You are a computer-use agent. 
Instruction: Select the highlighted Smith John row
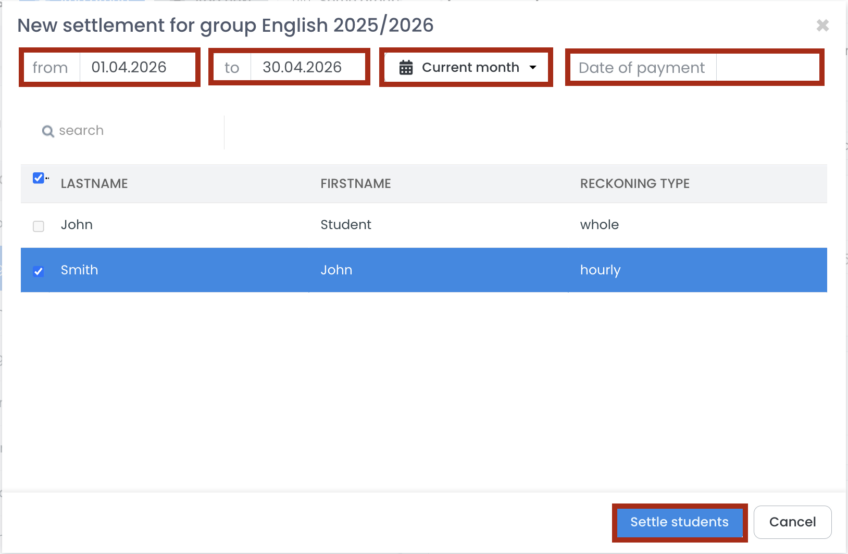click(336, 270)
